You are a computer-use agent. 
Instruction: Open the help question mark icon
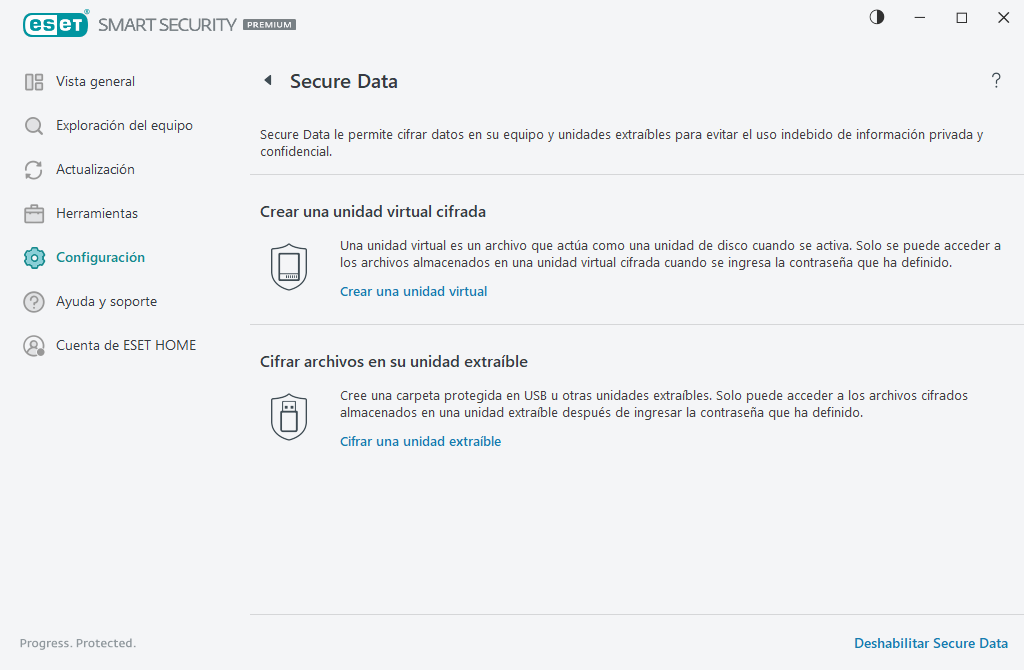[996, 81]
